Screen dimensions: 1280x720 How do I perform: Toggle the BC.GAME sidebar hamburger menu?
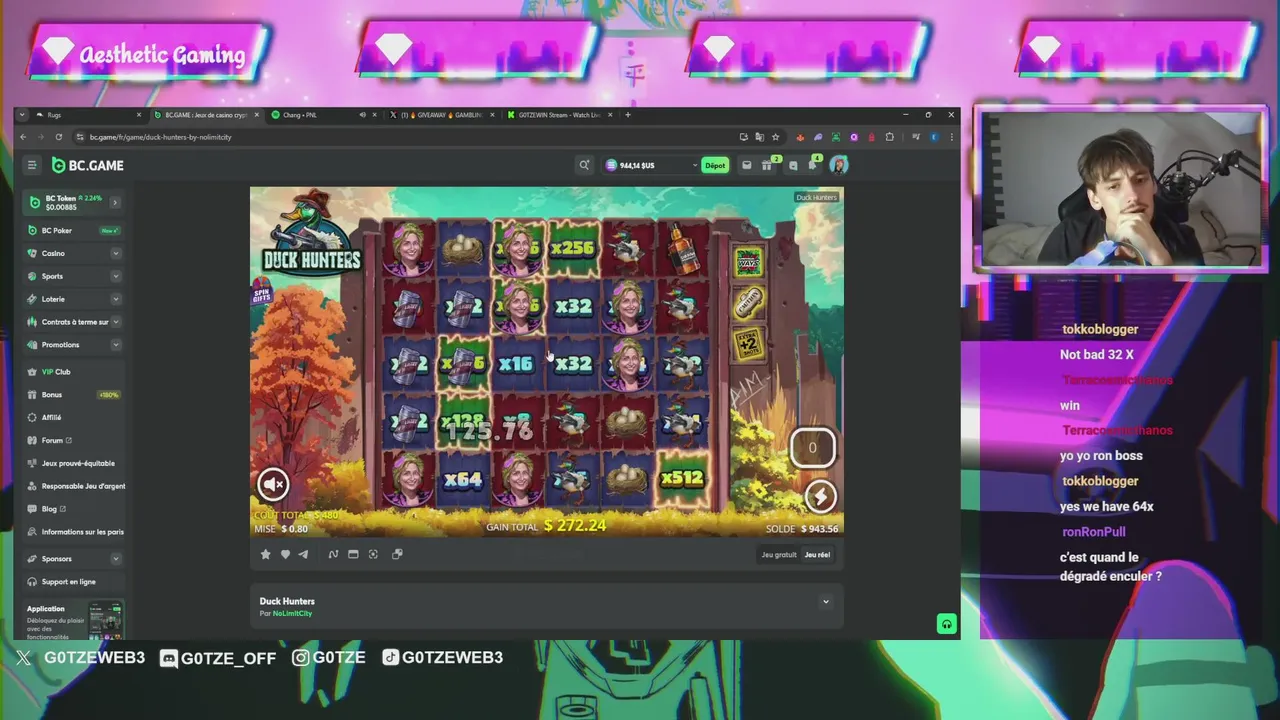[x=32, y=165]
